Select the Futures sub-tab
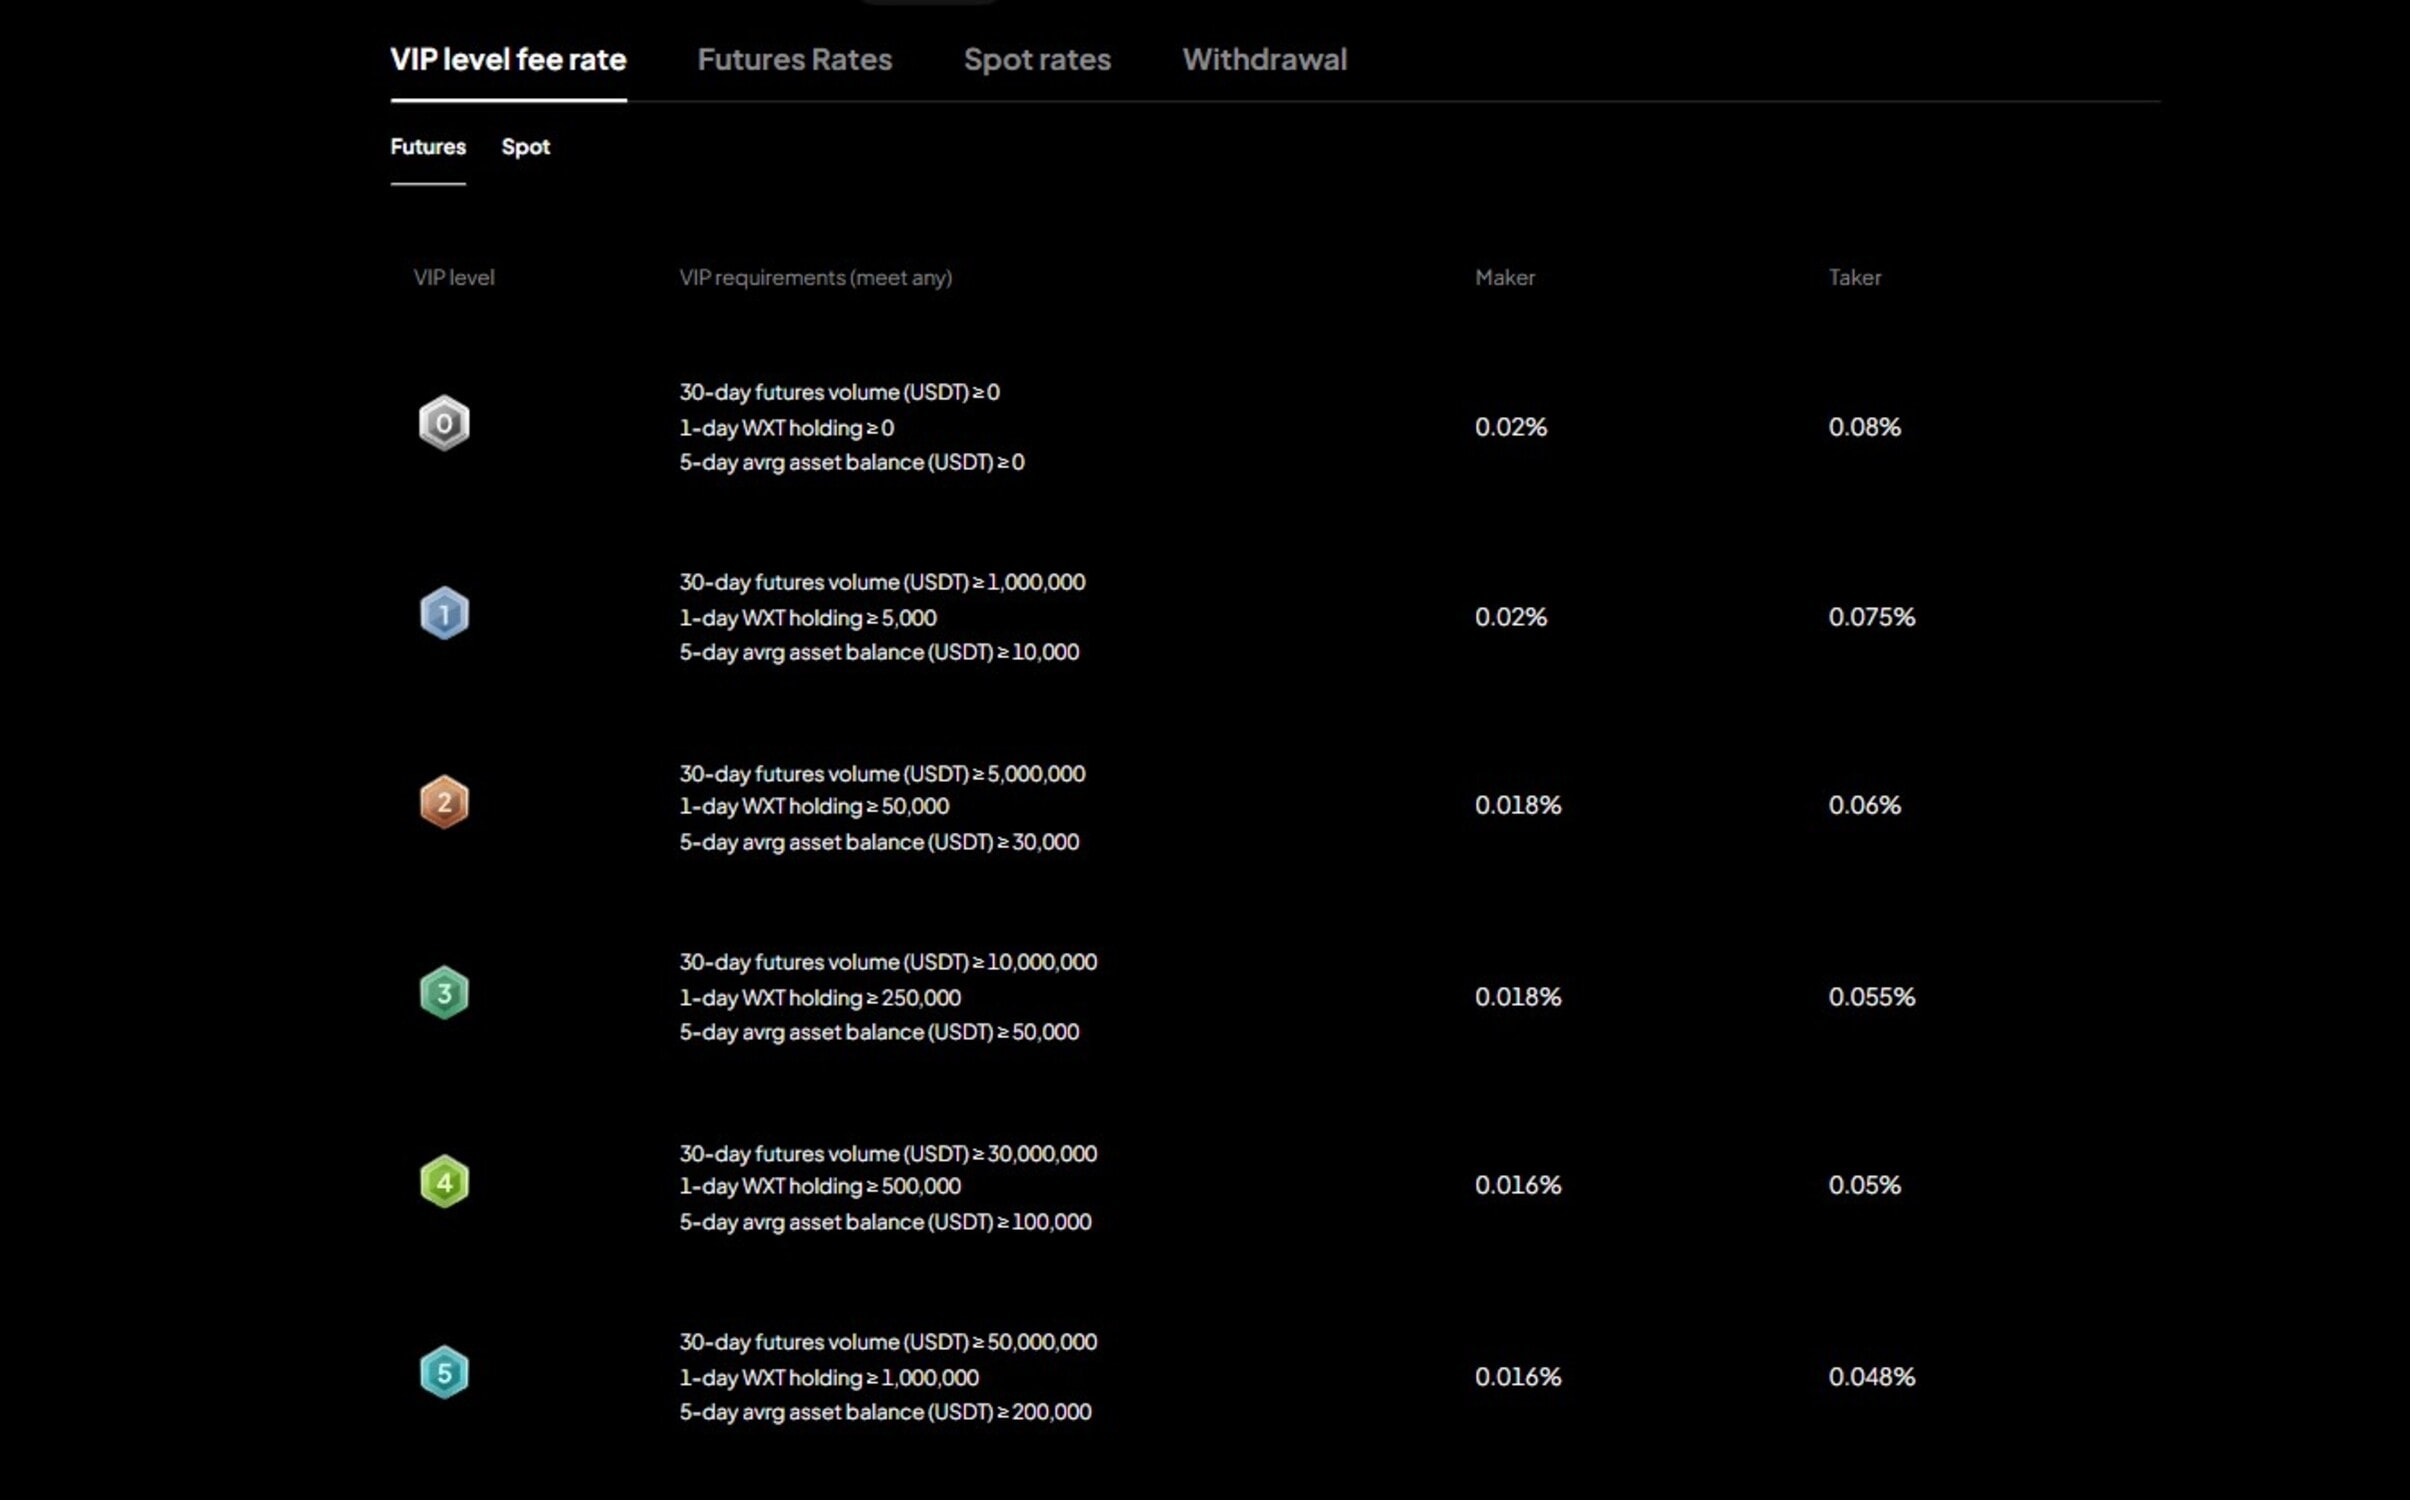The width and height of the screenshot is (2410, 1500). [x=428, y=147]
